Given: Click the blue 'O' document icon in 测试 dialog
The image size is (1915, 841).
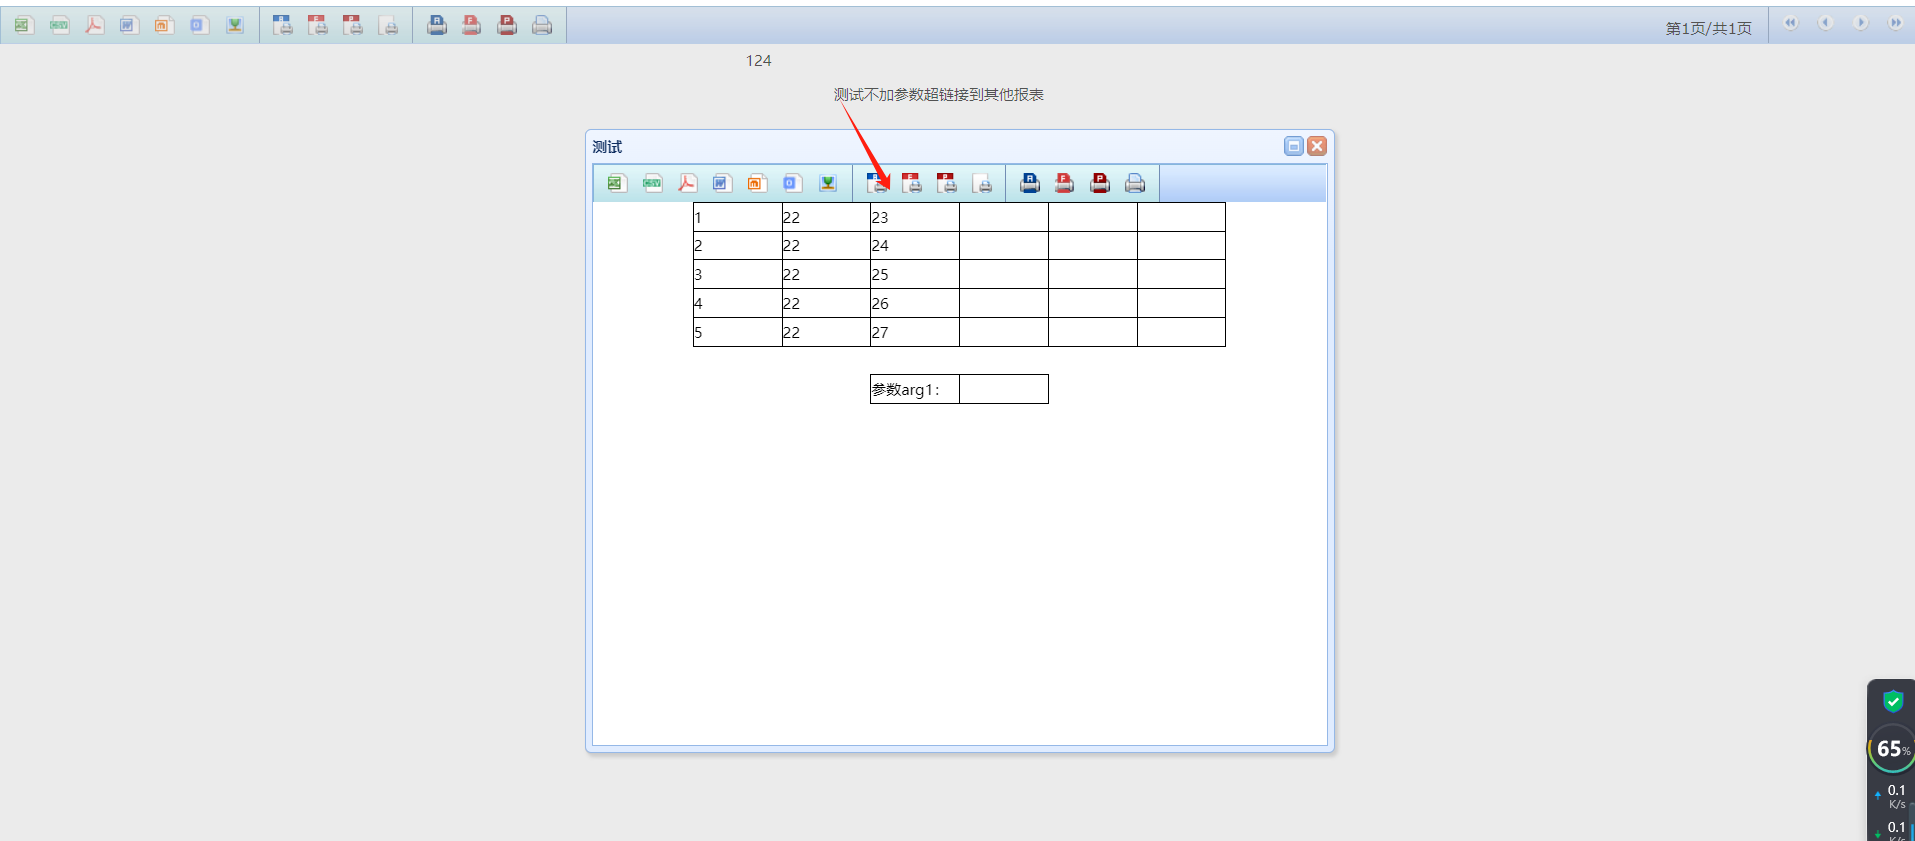Looking at the screenshot, I should [x=793, y=183].
